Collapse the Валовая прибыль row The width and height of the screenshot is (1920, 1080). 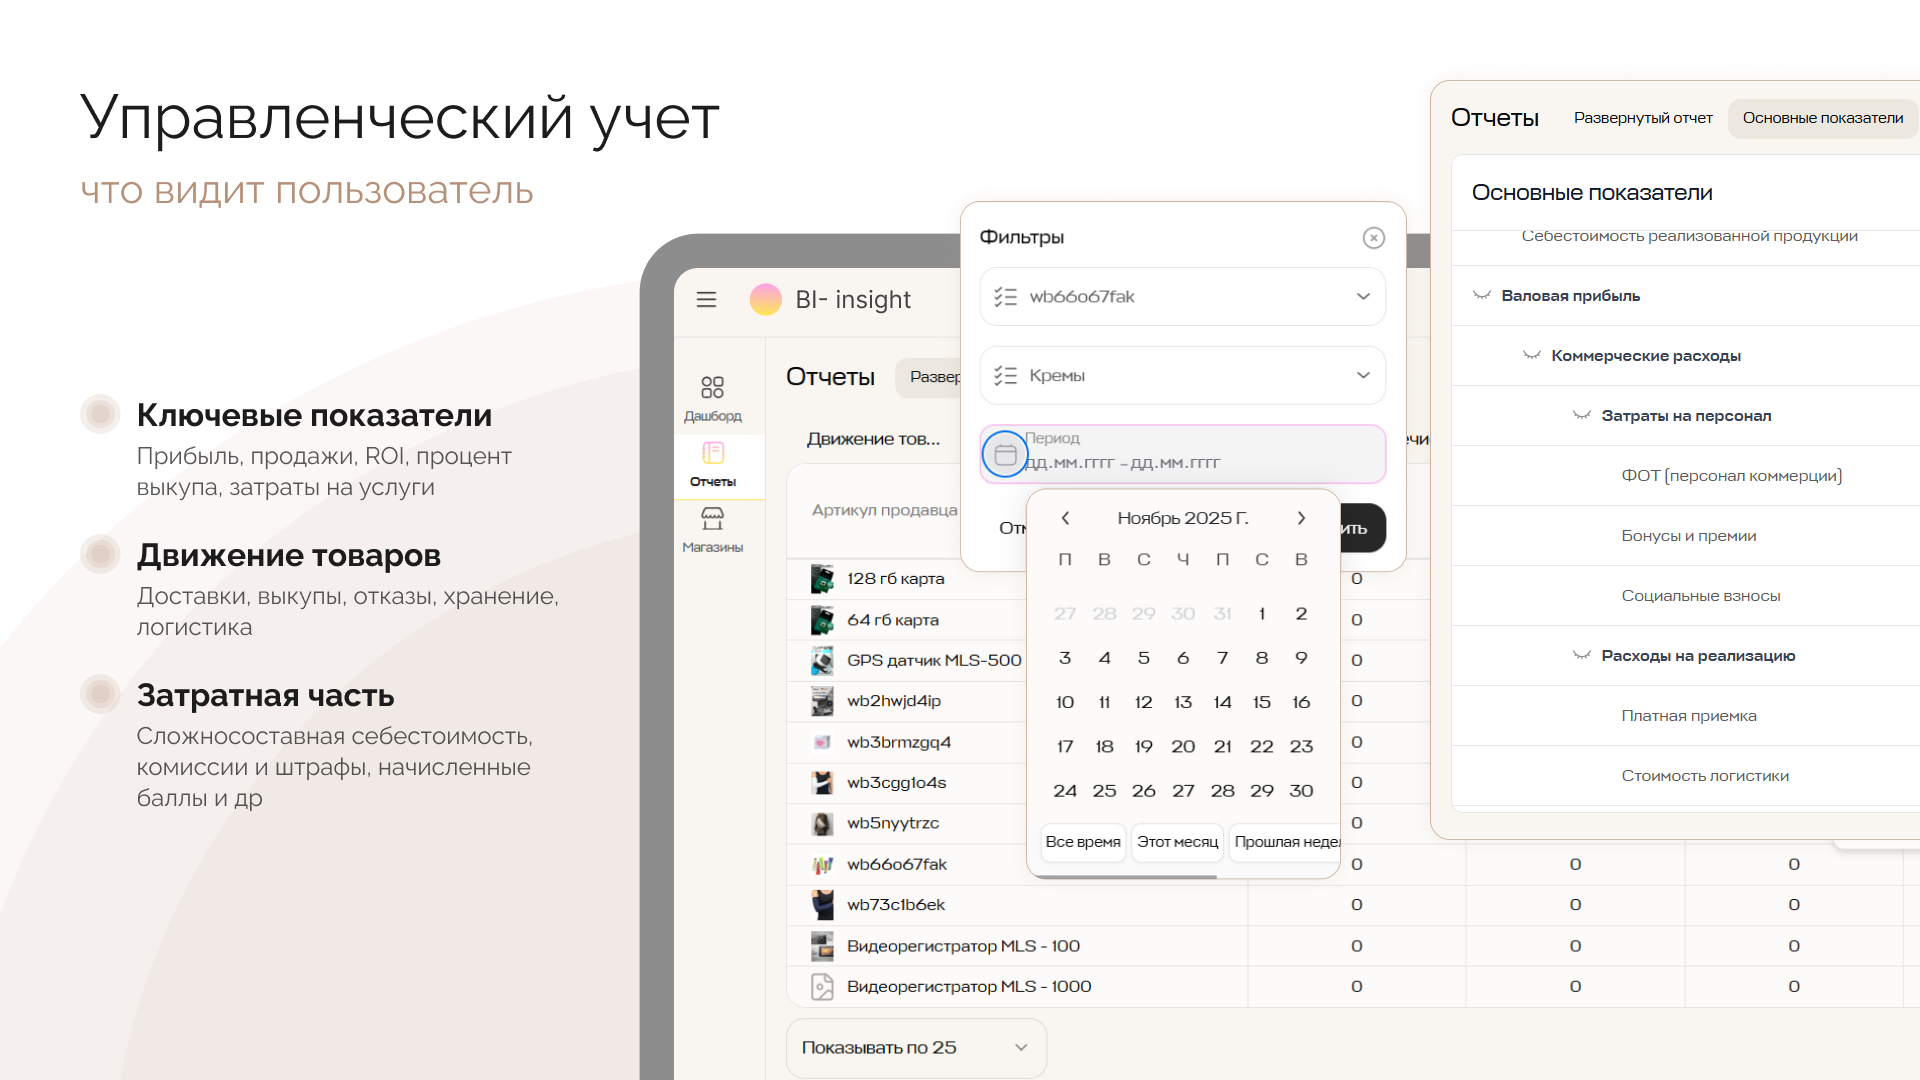tap(1482, 296)
